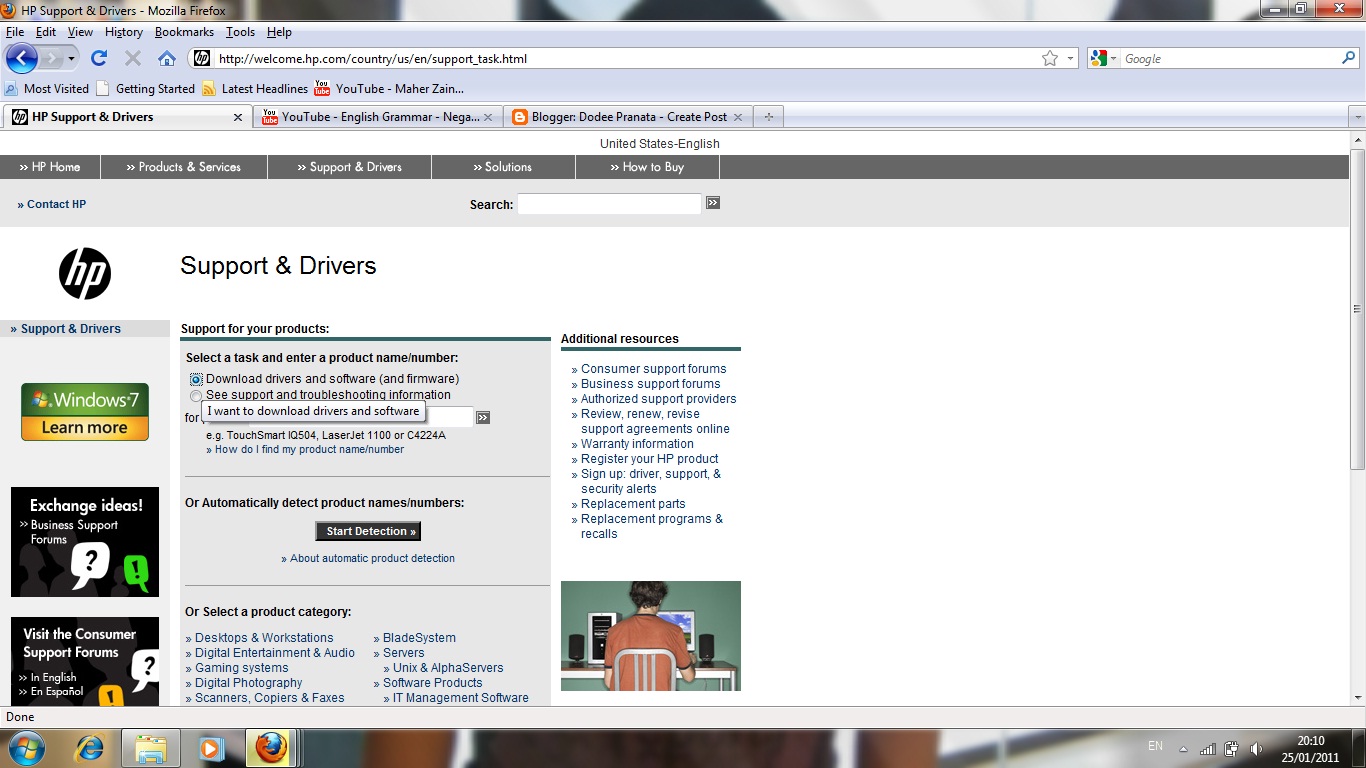This screenshot has width=1366, height=768.
Task: Click the Exchange ideas Business Support Forums banner
Action: coord(85,542)
